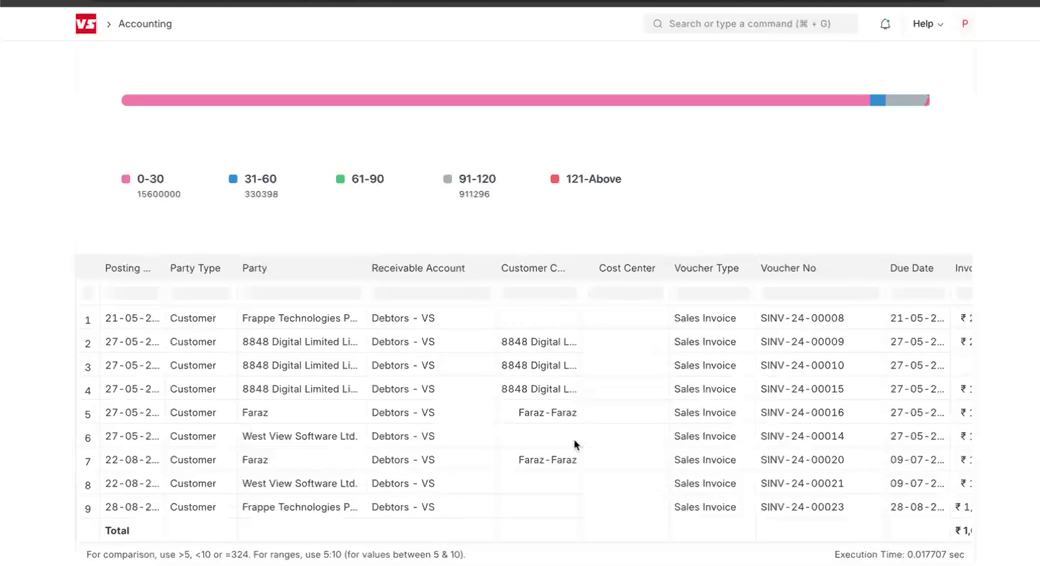The image size is (1040, 566).
Task: Open voucher SINV-24-00014
Action: coord(802,436)
